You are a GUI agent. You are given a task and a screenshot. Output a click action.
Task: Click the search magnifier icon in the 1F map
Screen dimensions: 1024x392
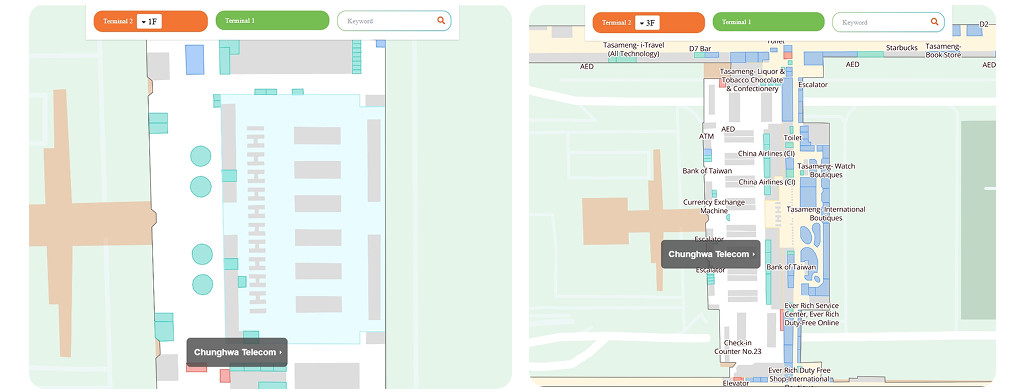tap(441, 21)
